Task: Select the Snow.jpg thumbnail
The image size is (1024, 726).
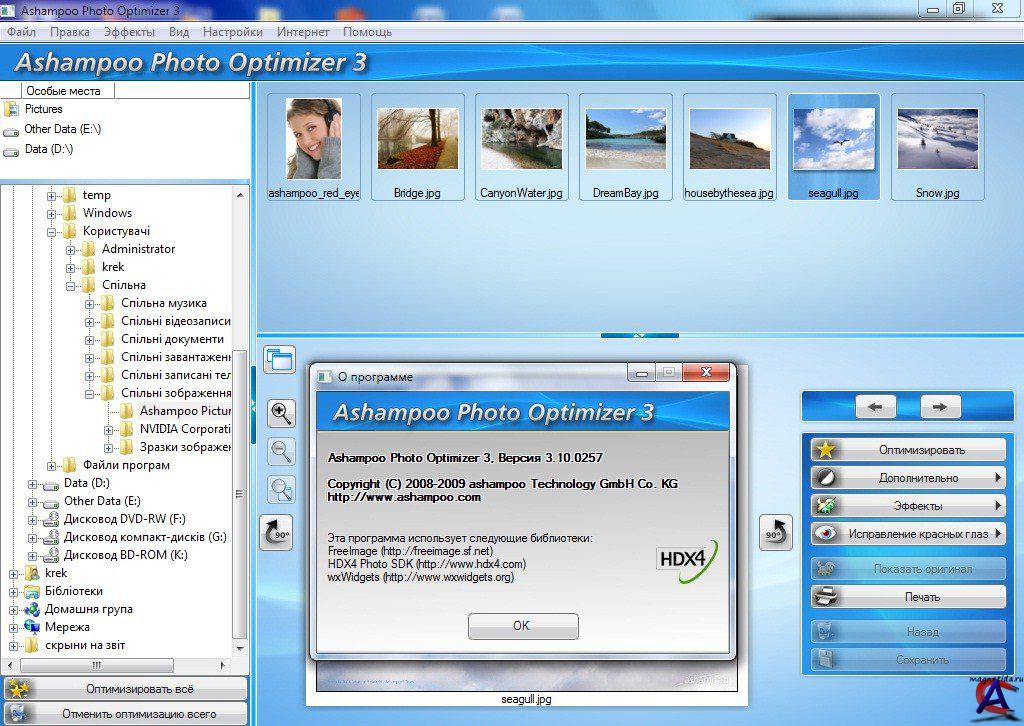Action: click(937, 147)
